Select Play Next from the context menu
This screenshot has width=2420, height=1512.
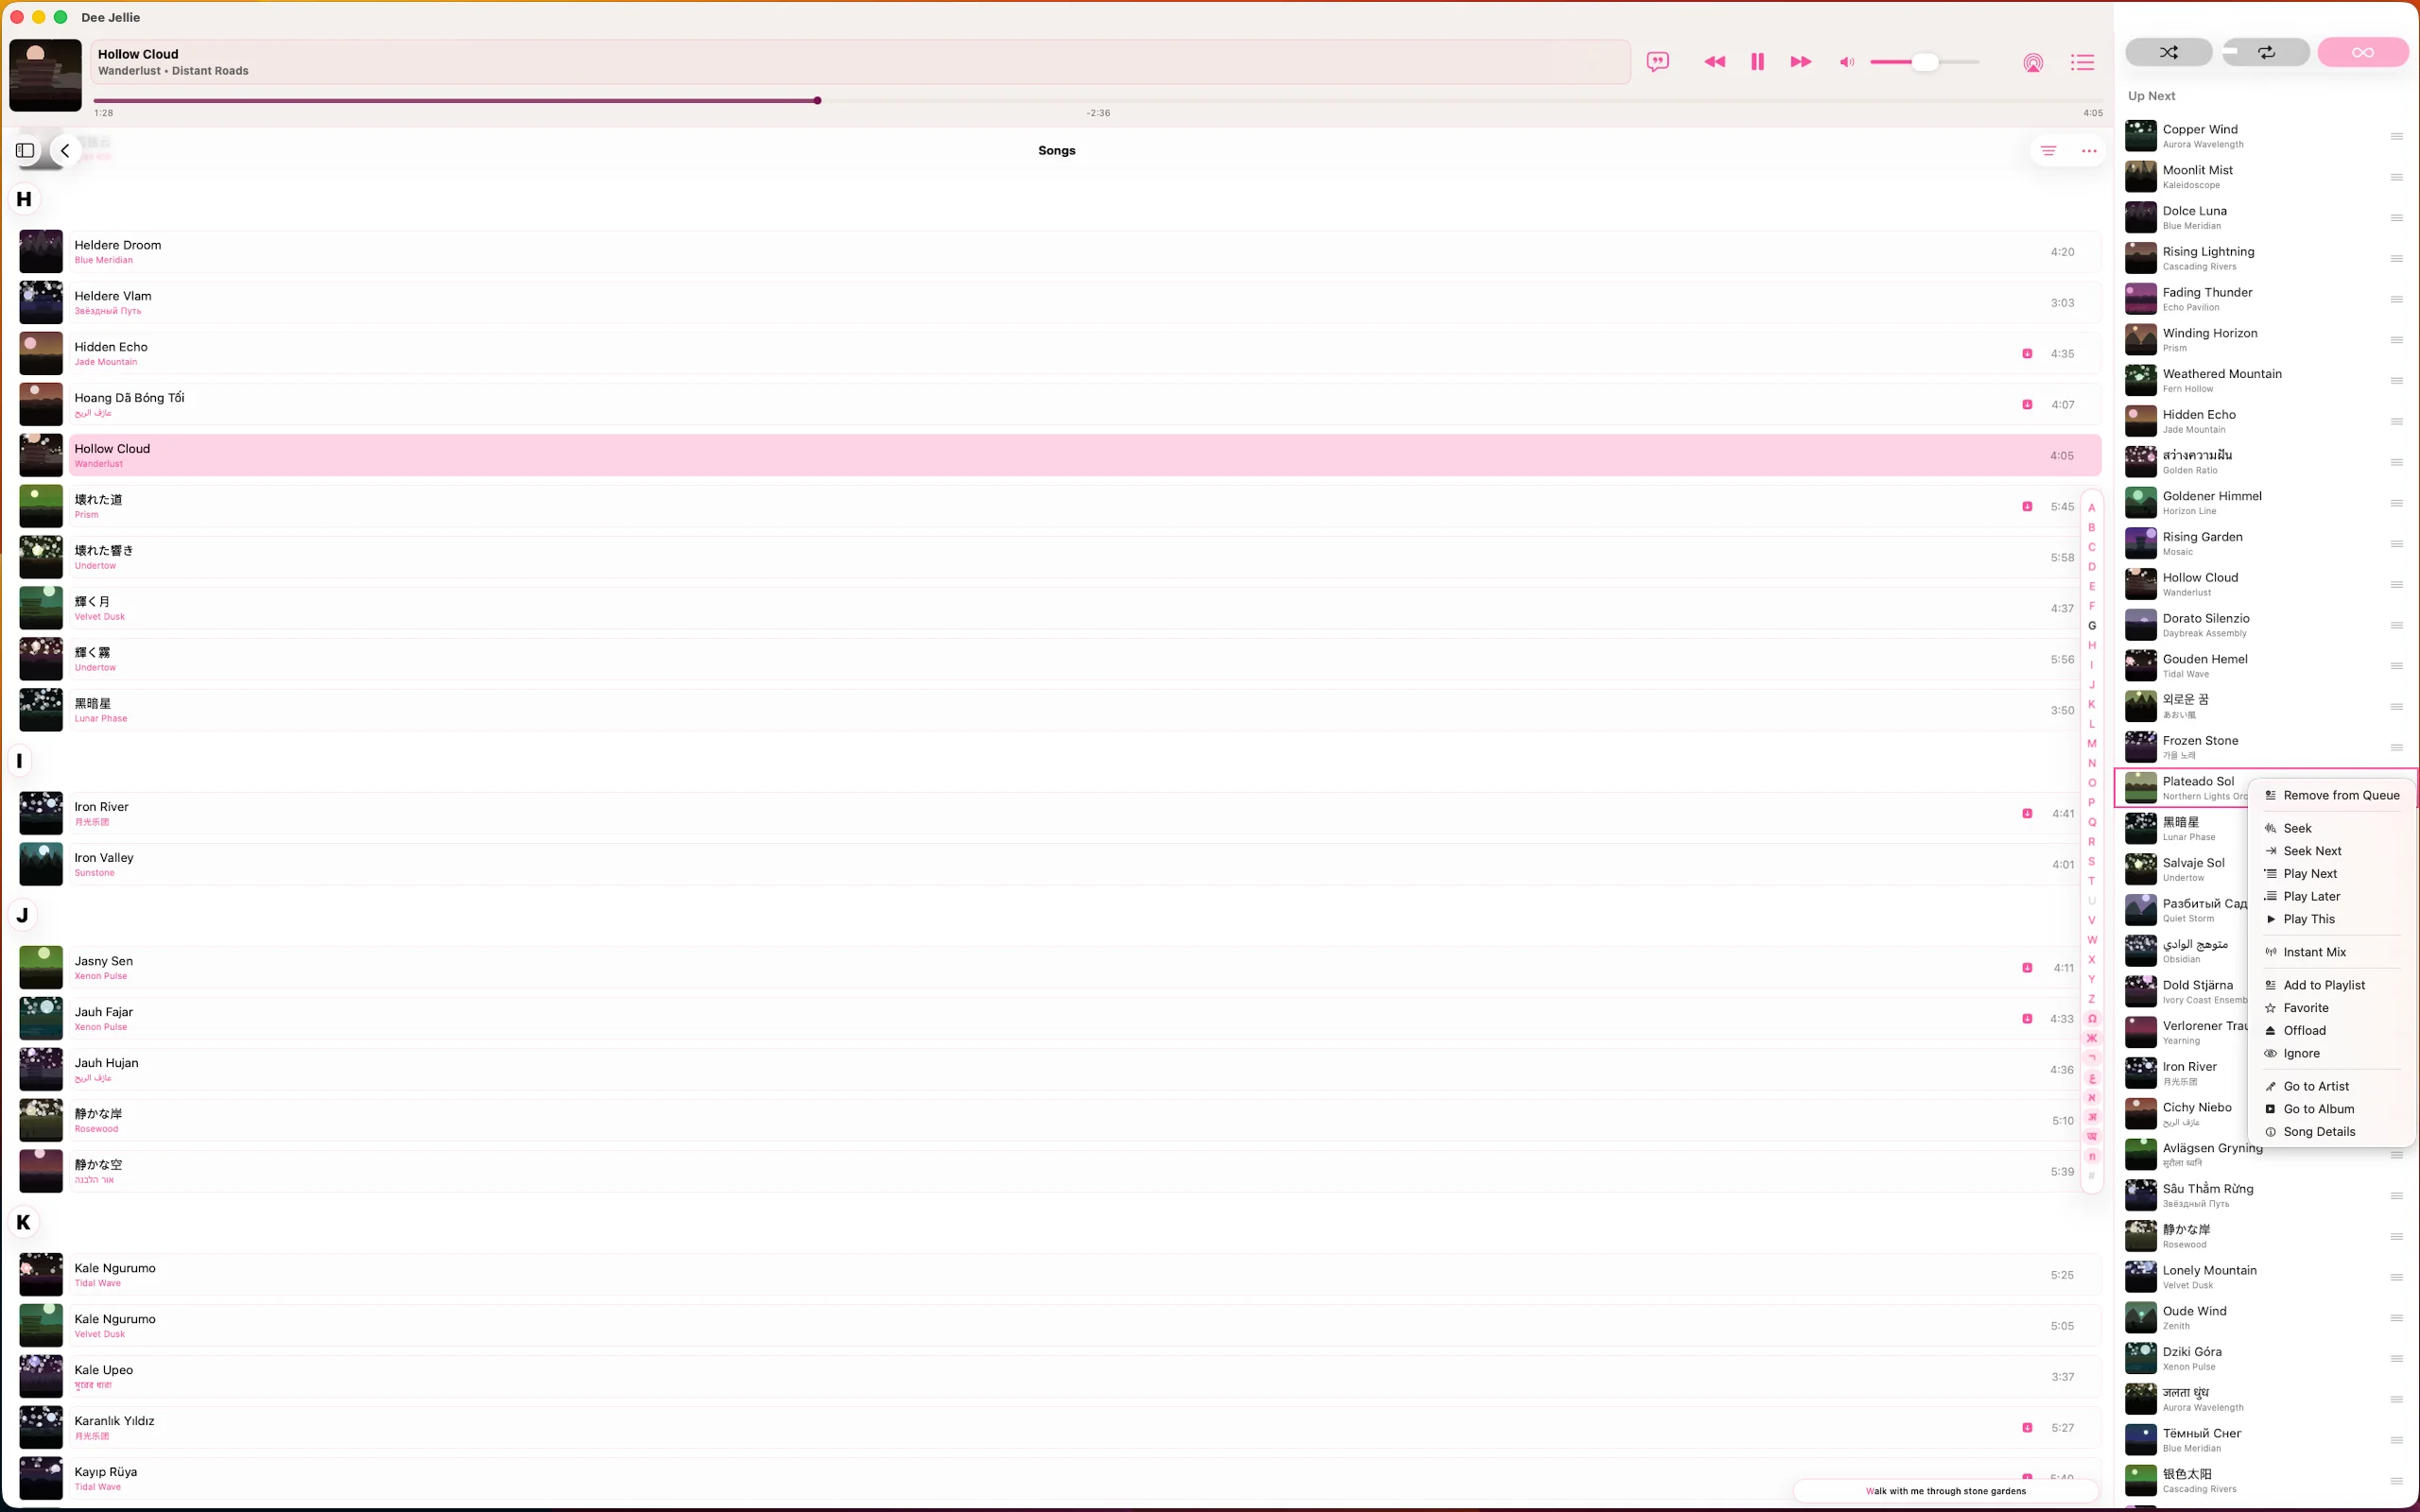pyautogui.click(x=2310, y=873)
